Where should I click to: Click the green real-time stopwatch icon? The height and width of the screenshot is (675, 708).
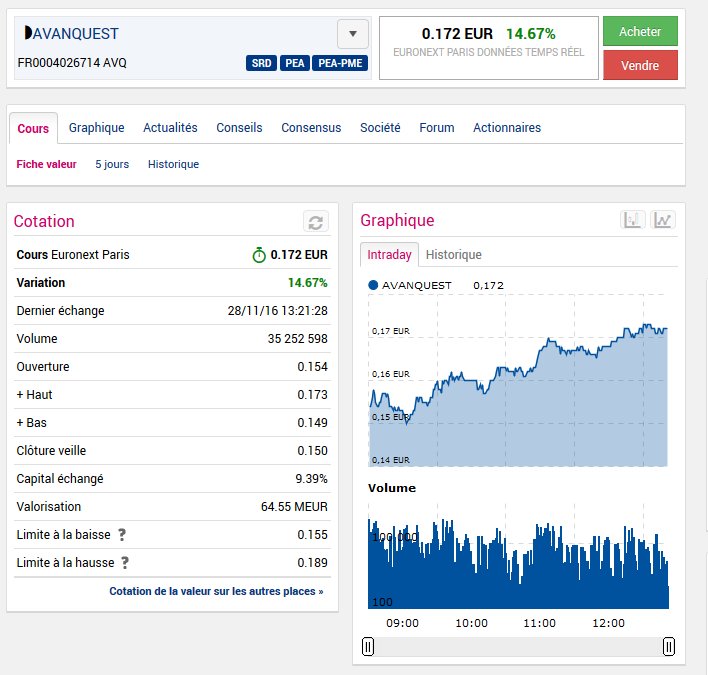click(259, 255)
